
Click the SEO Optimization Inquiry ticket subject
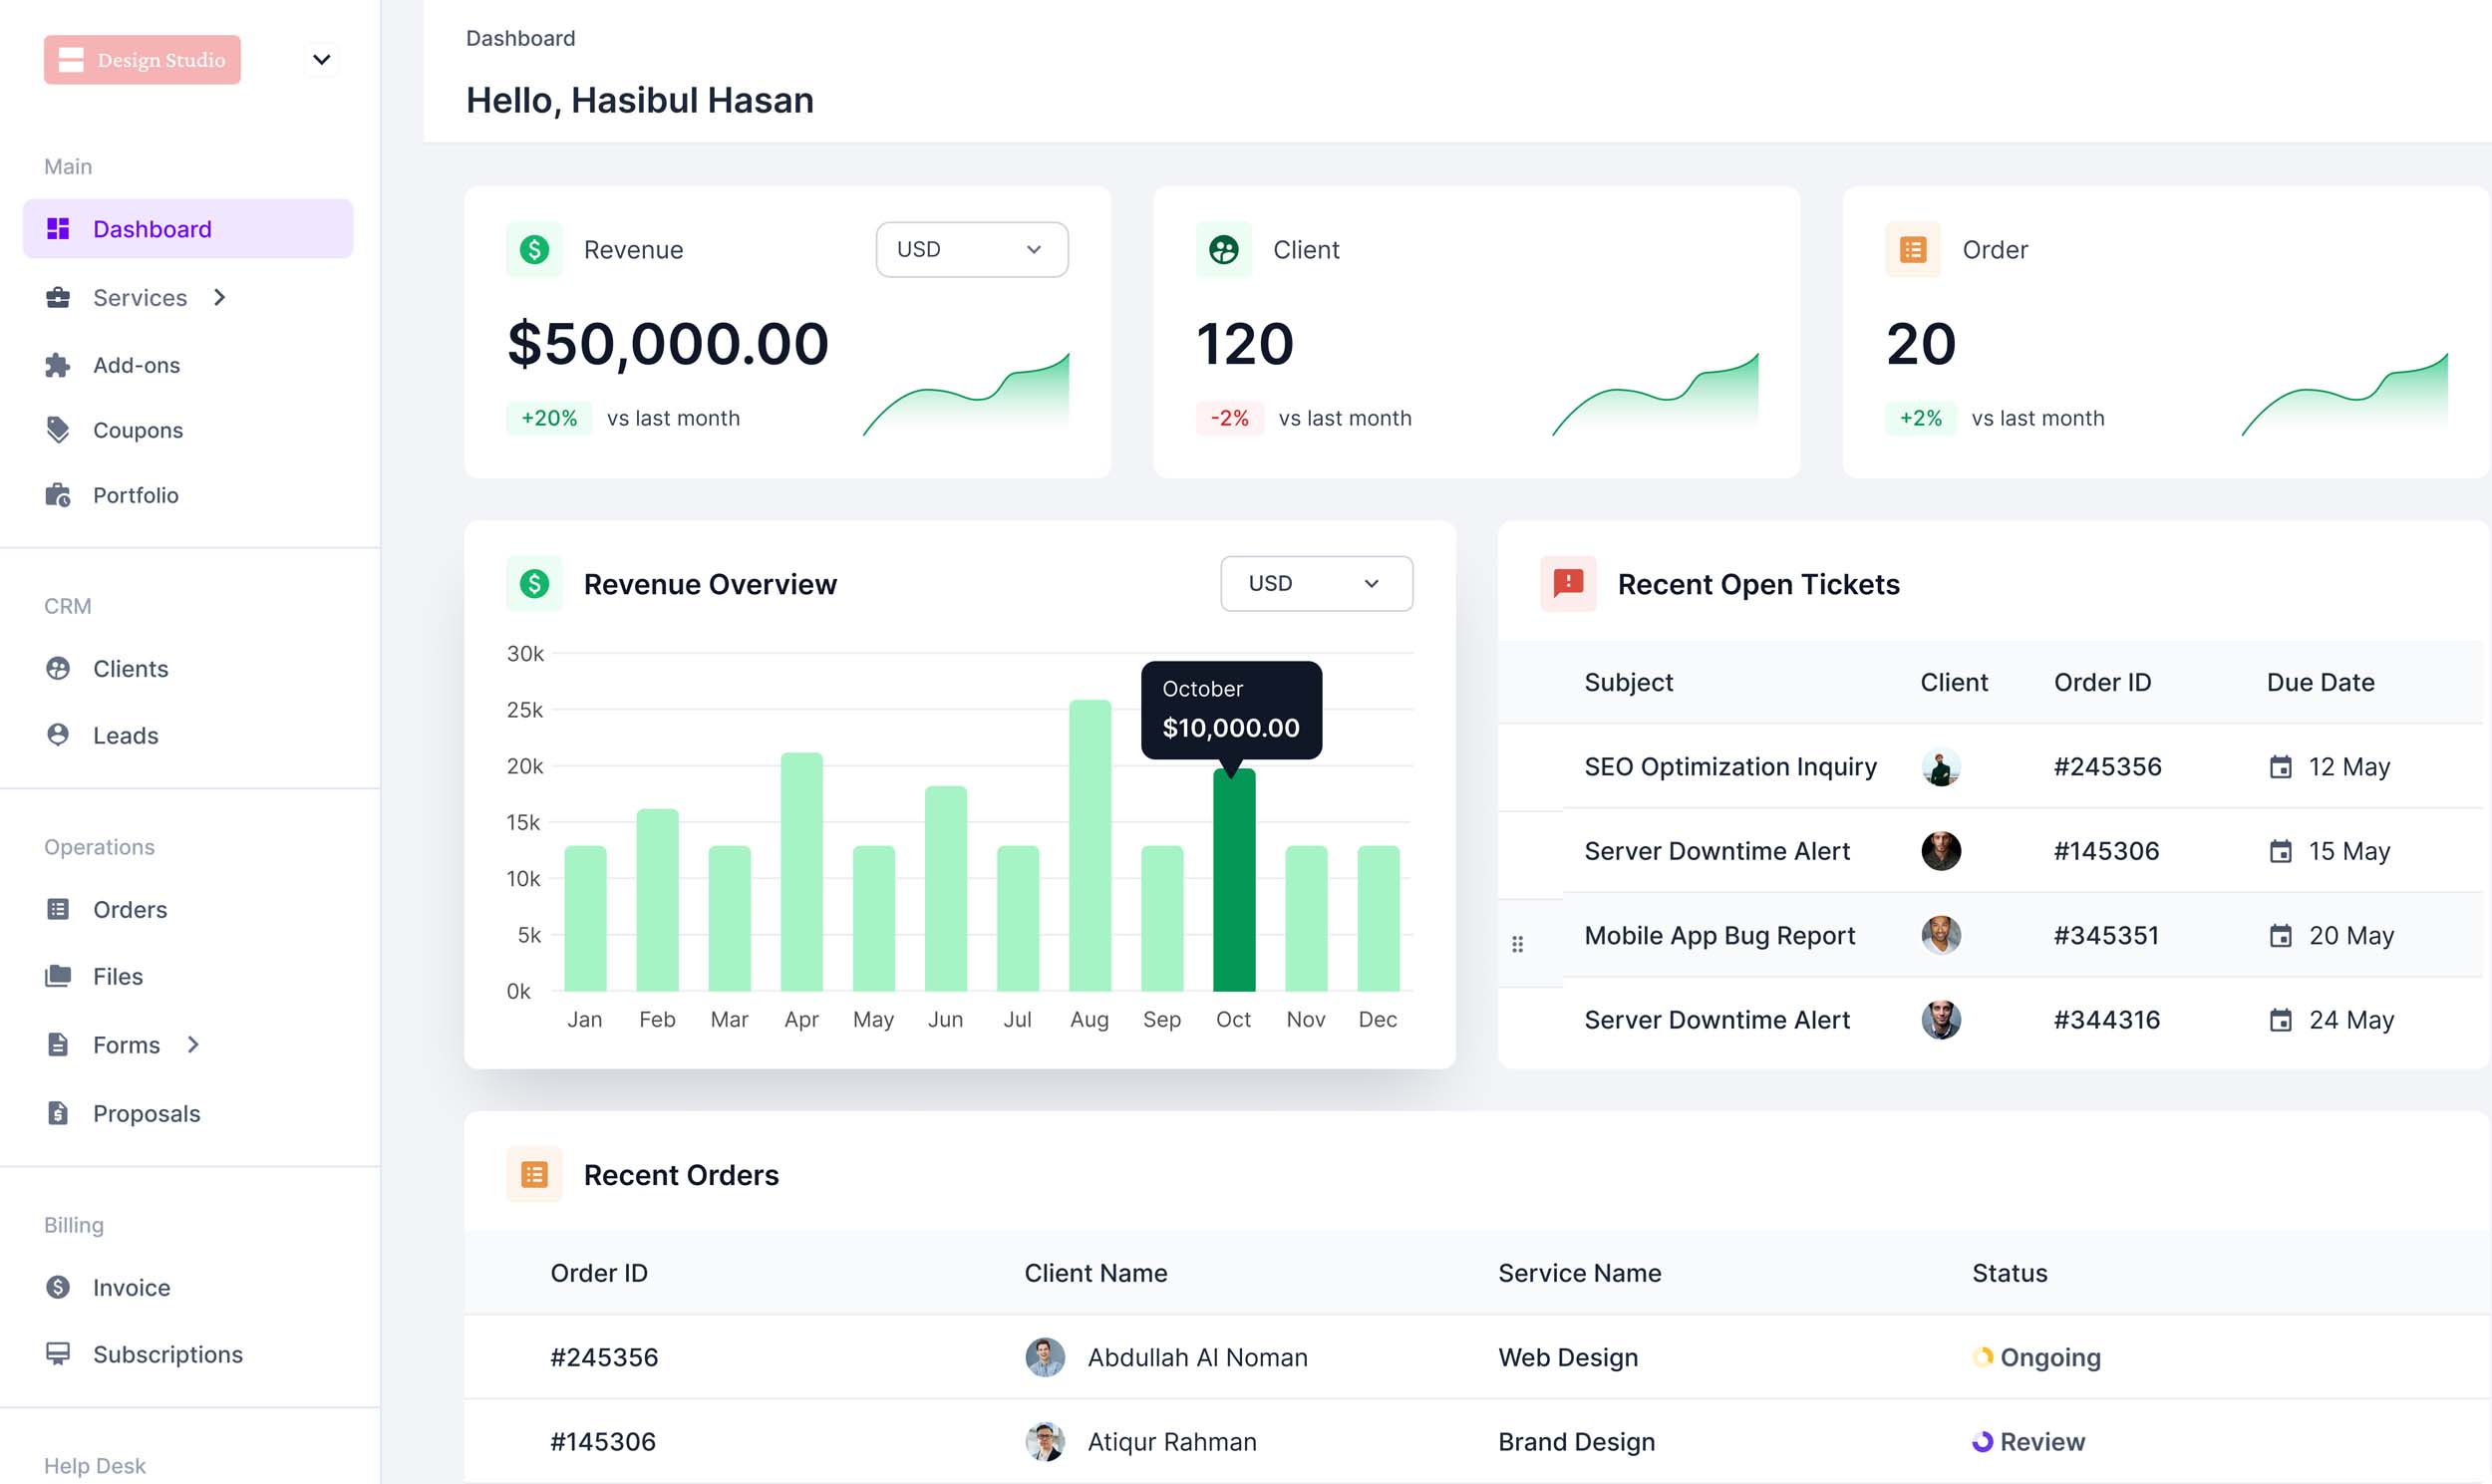(x=1730, y=767)
